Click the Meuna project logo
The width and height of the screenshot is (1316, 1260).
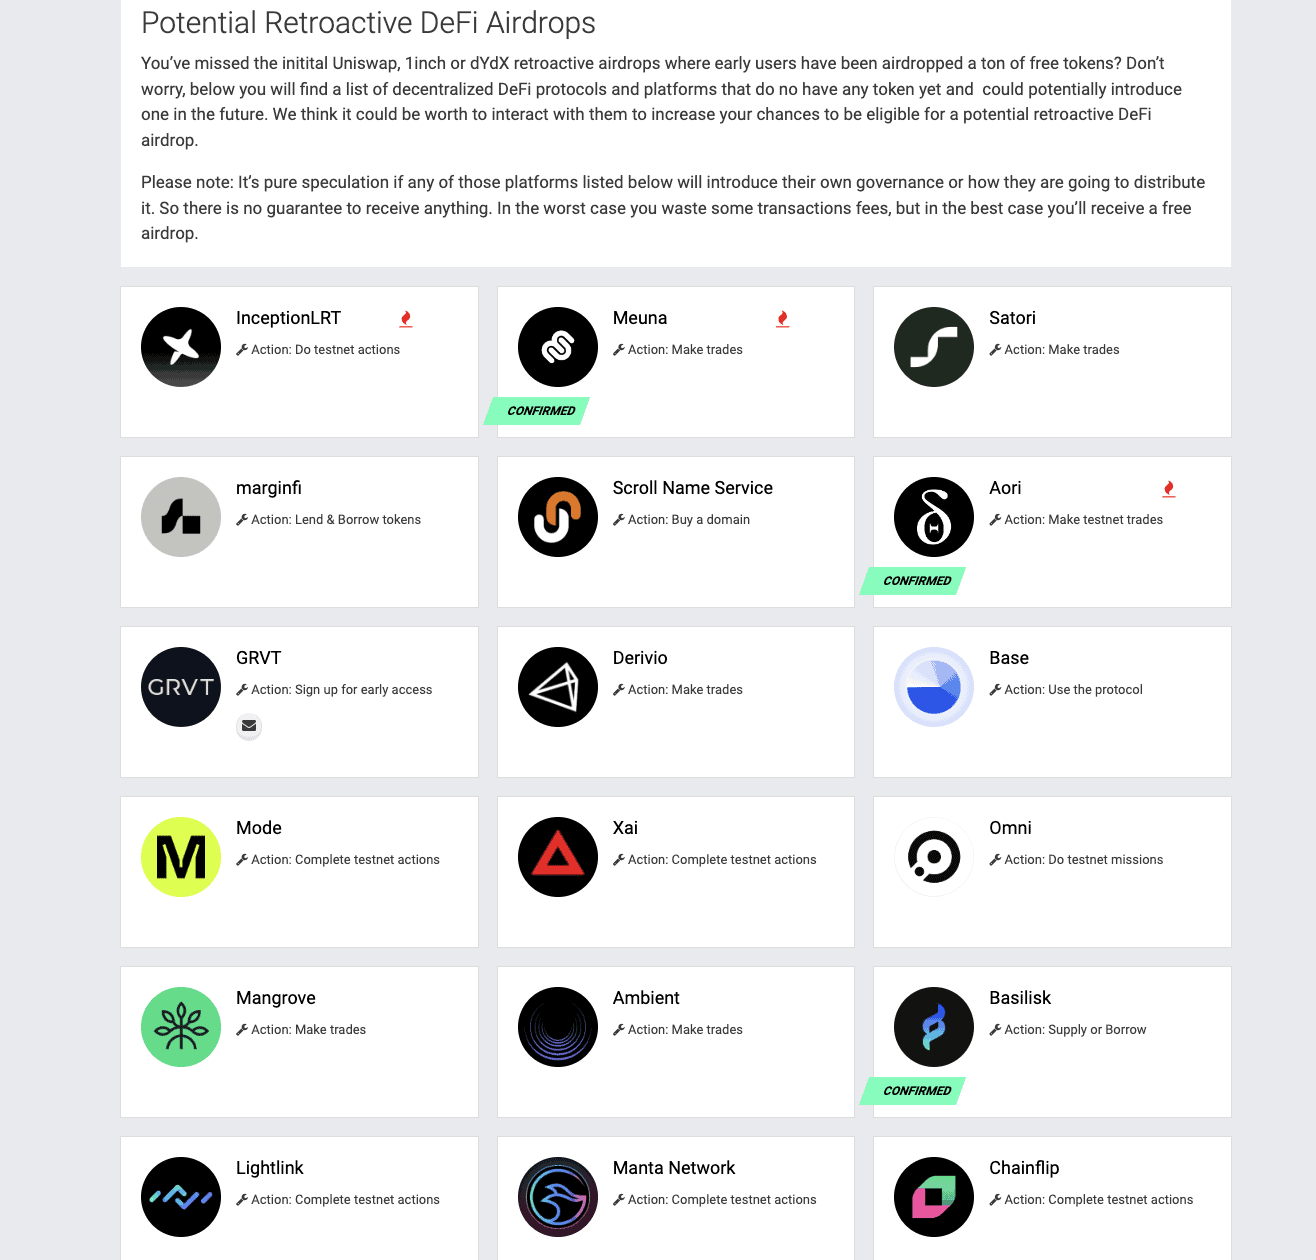[558, 347]
